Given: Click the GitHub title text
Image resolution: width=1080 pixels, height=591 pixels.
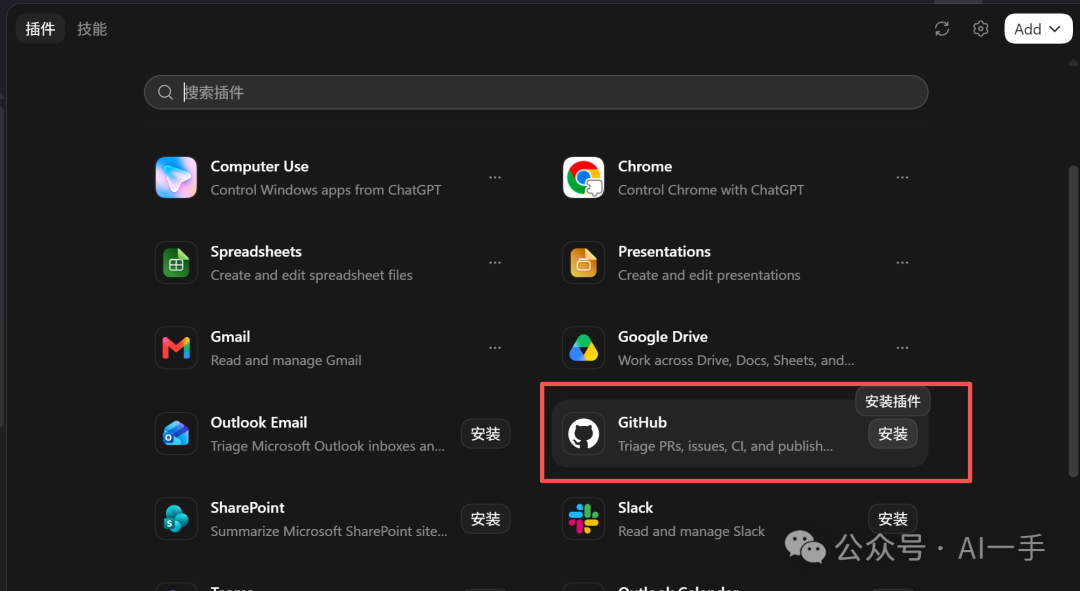Looking at the screenshot, I should pos(642,422).
